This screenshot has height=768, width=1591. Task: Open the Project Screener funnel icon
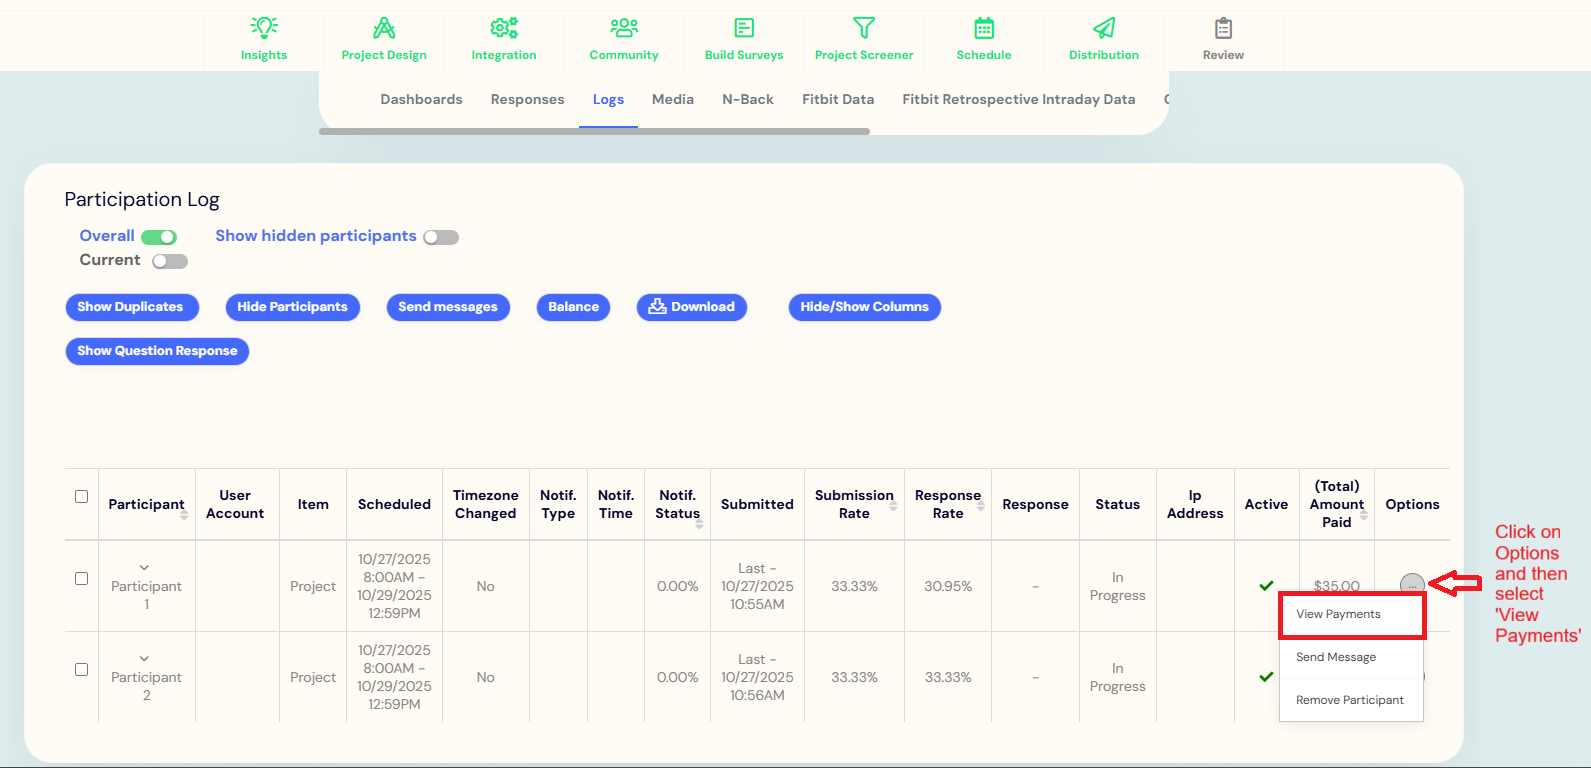[x=864, y=28]
